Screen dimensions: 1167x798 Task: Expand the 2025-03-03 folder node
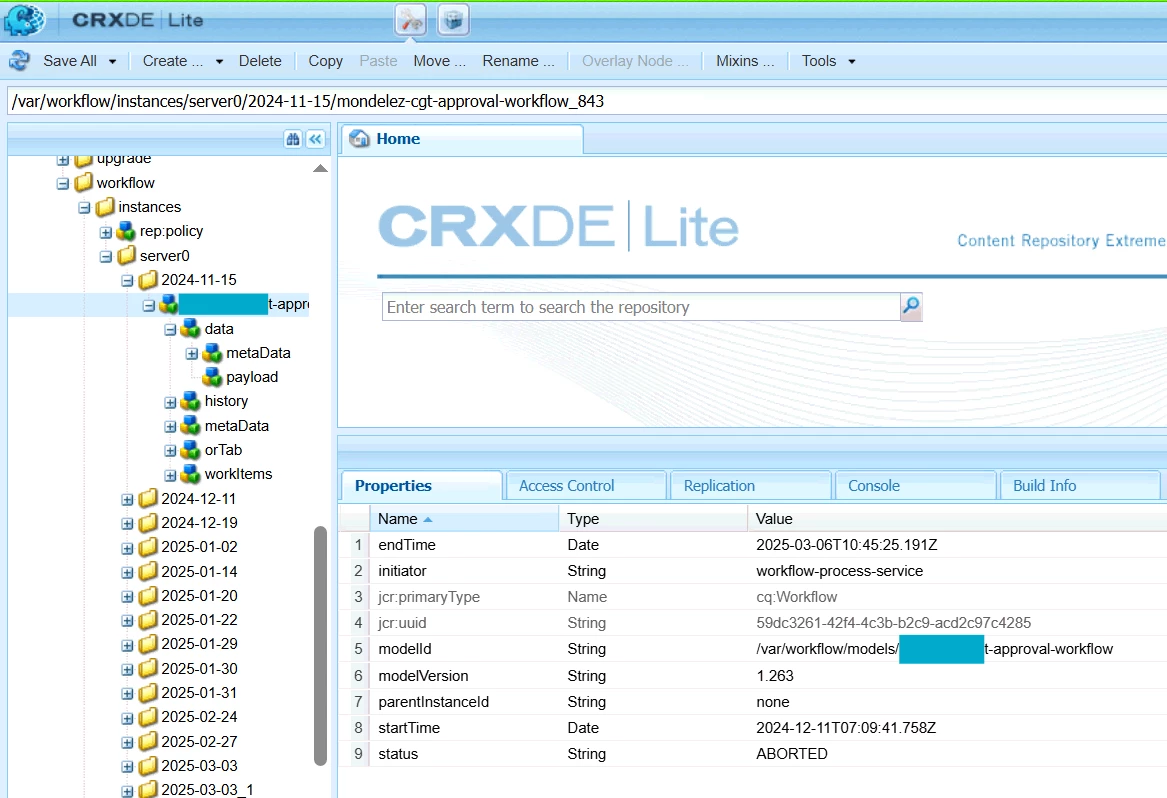pos(127,767)
